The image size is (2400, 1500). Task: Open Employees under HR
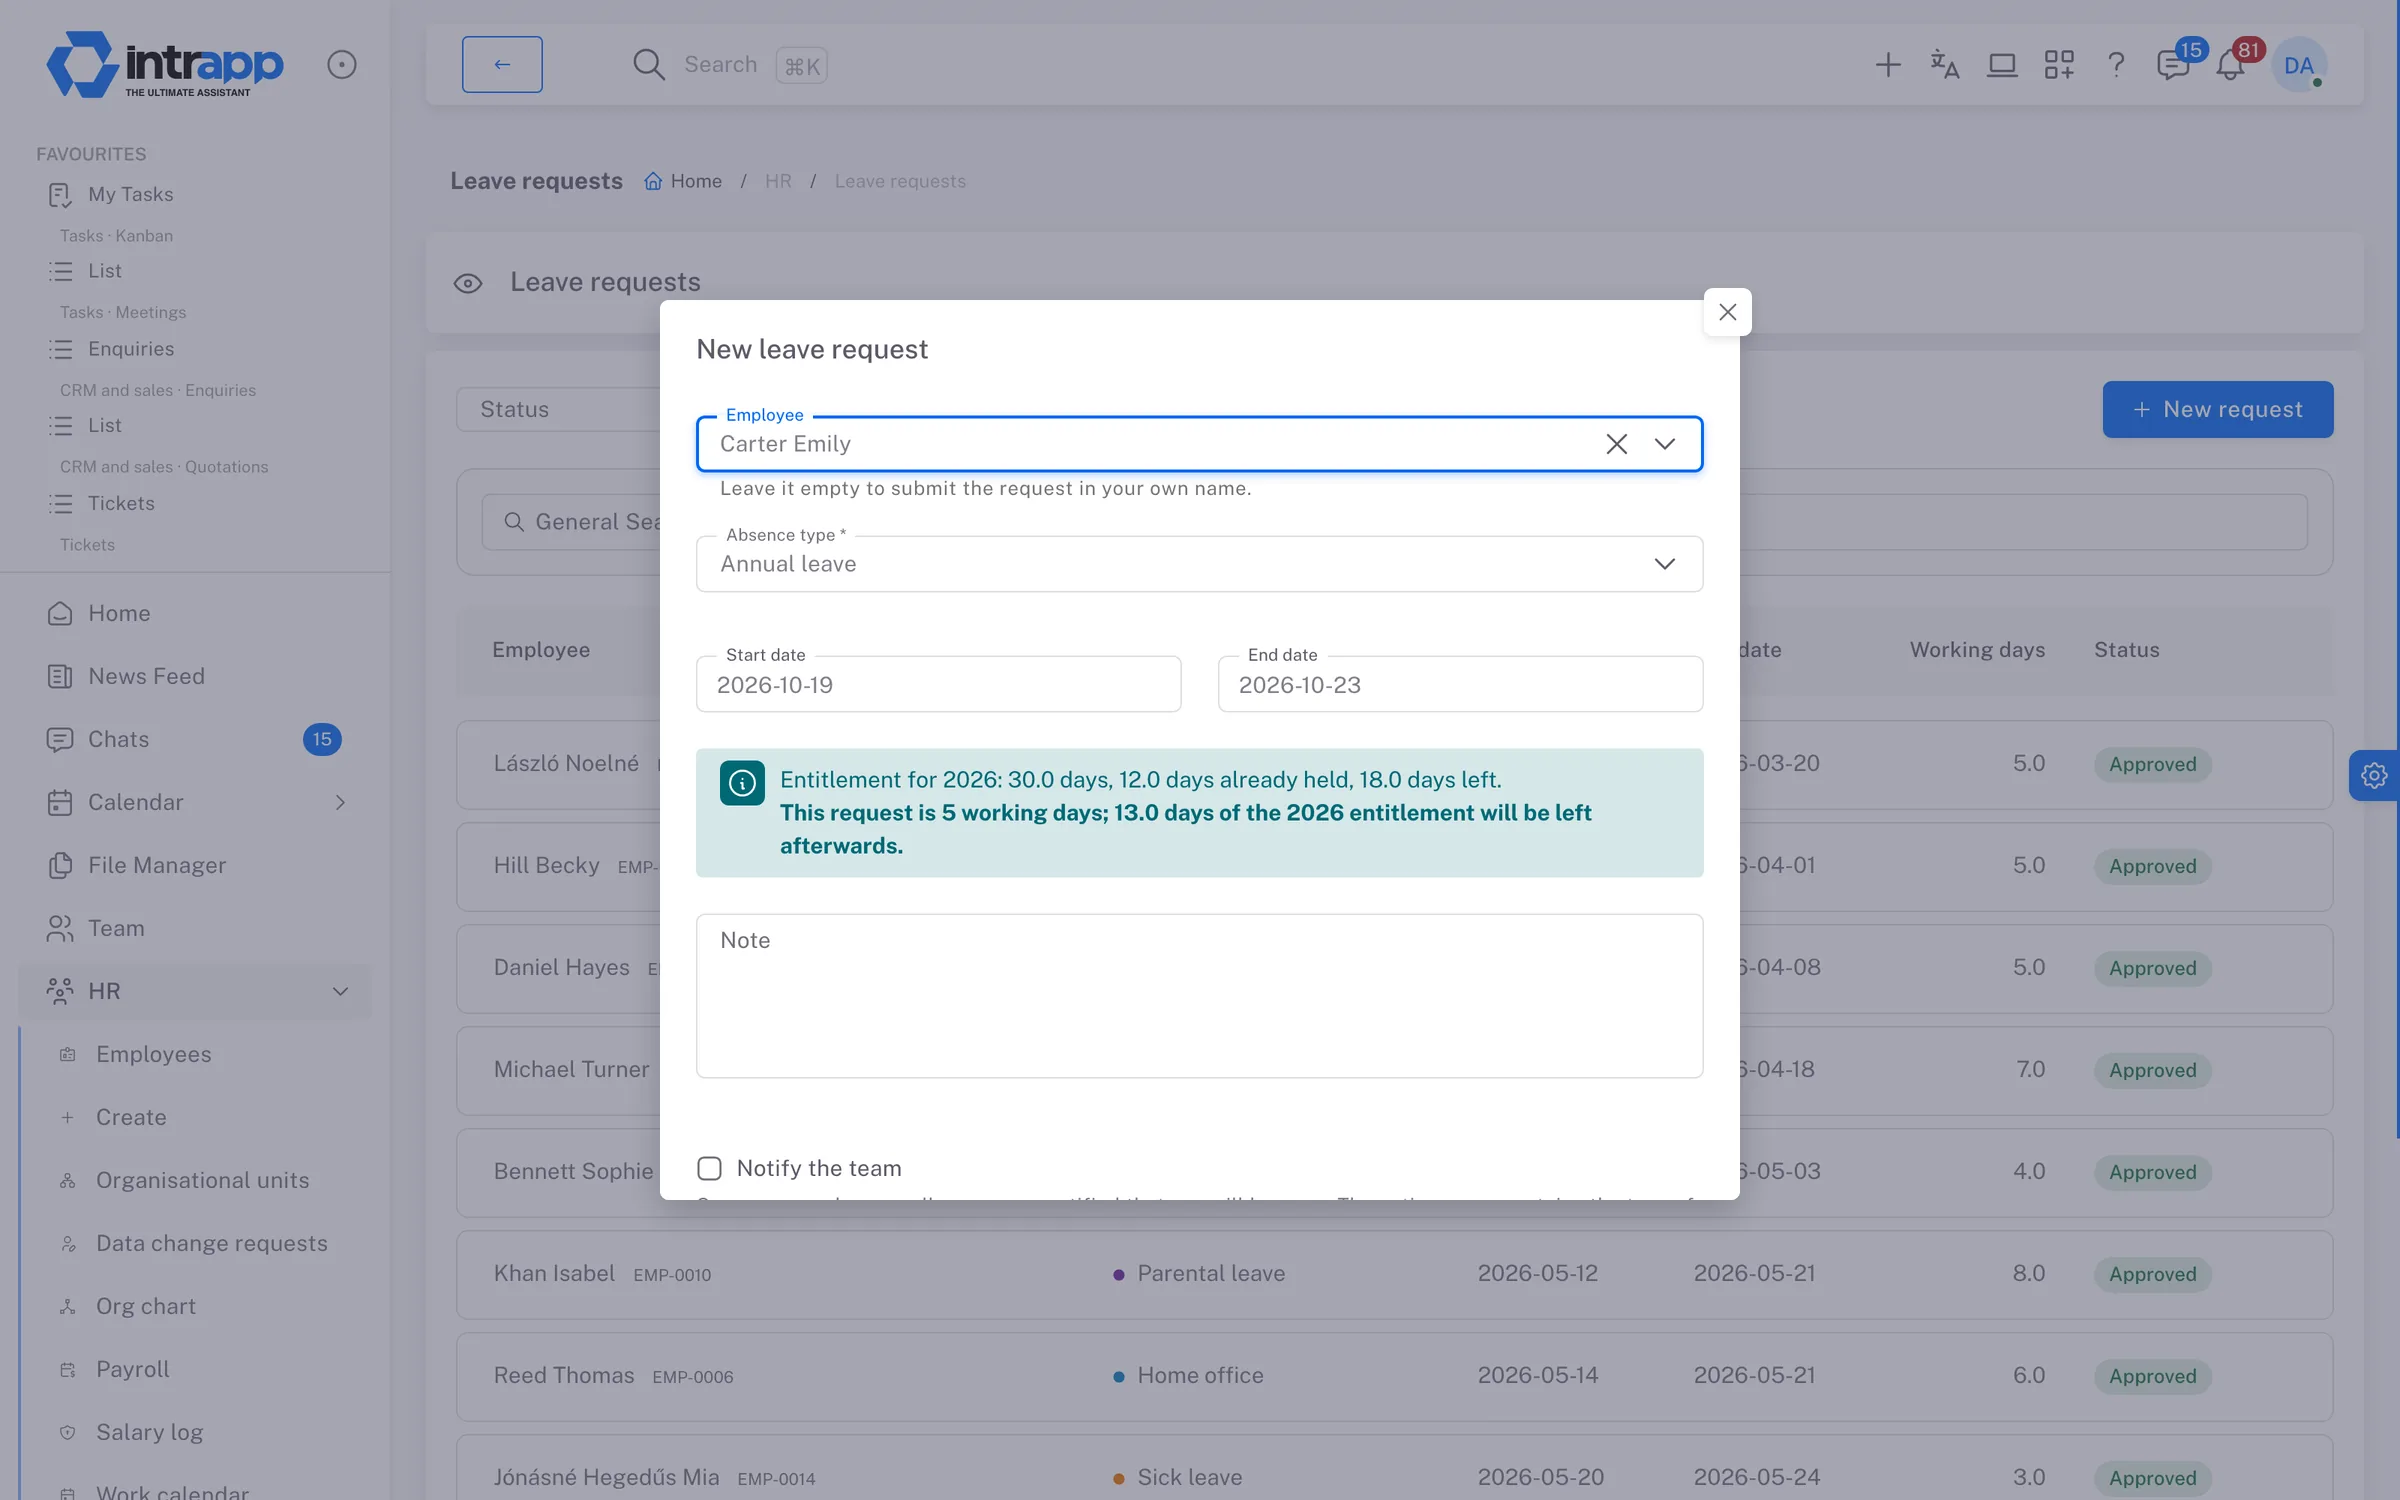[x=153, y=1054]
